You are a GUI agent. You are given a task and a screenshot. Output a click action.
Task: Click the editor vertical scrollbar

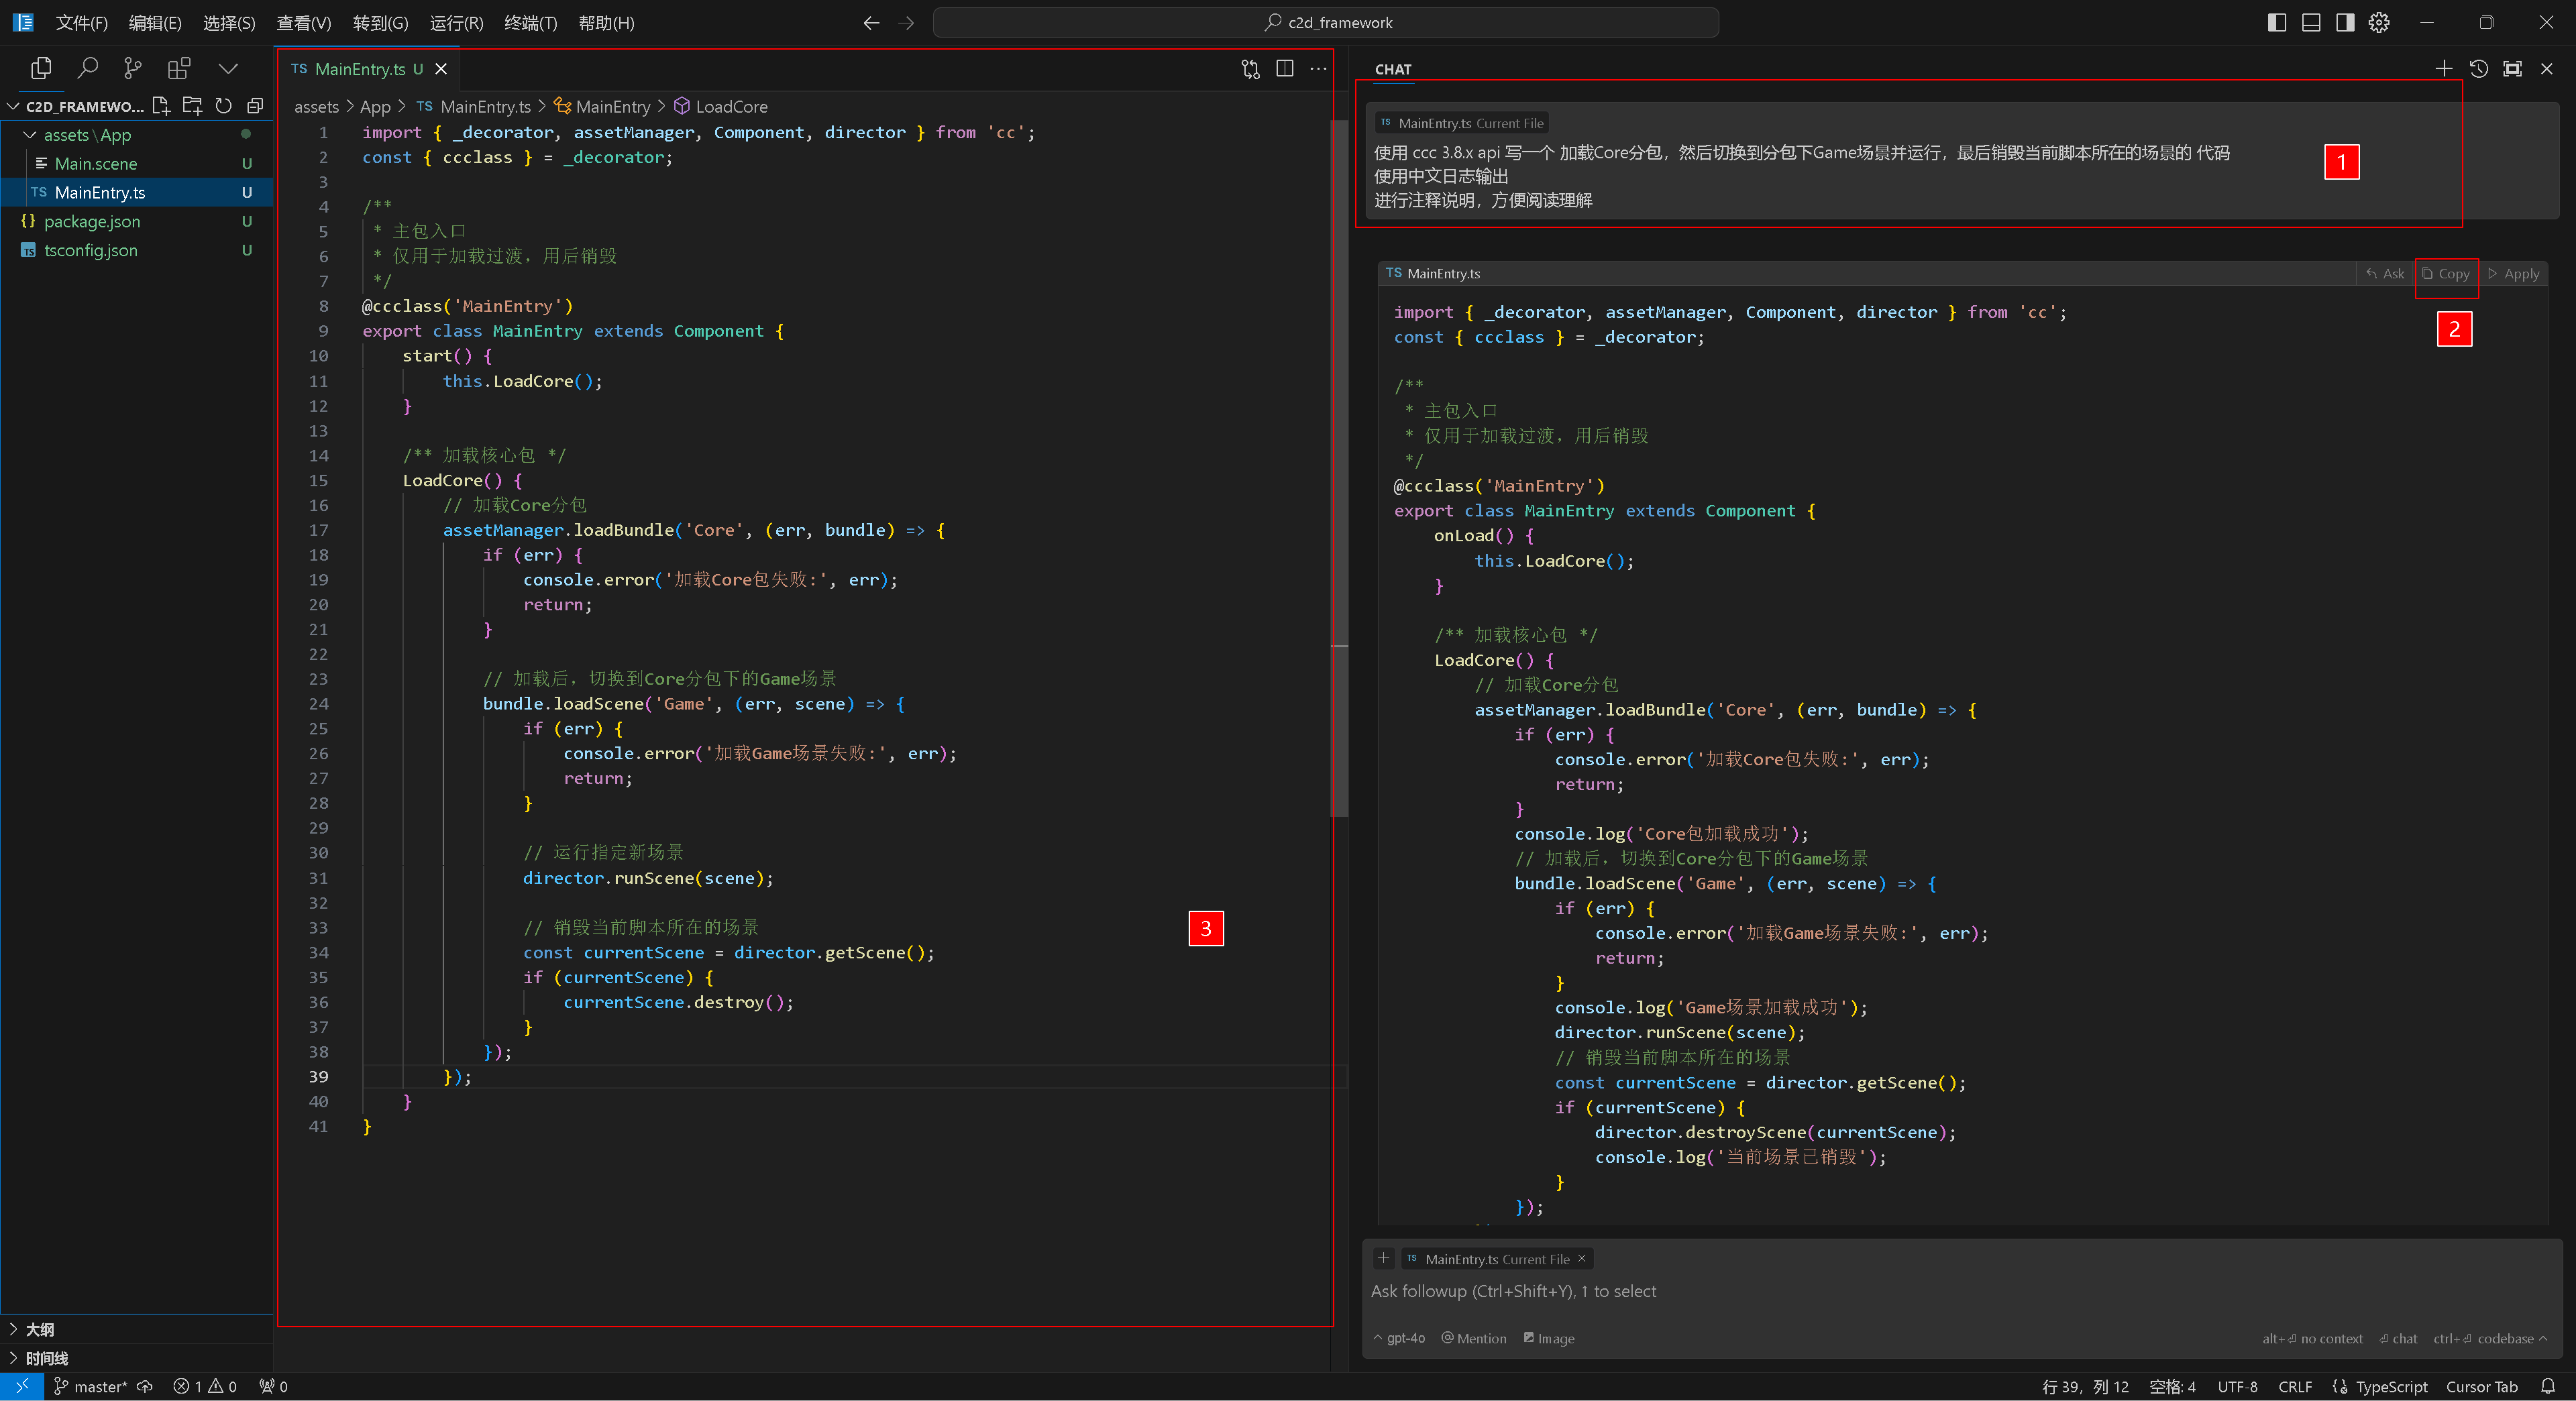point(1340,468)
